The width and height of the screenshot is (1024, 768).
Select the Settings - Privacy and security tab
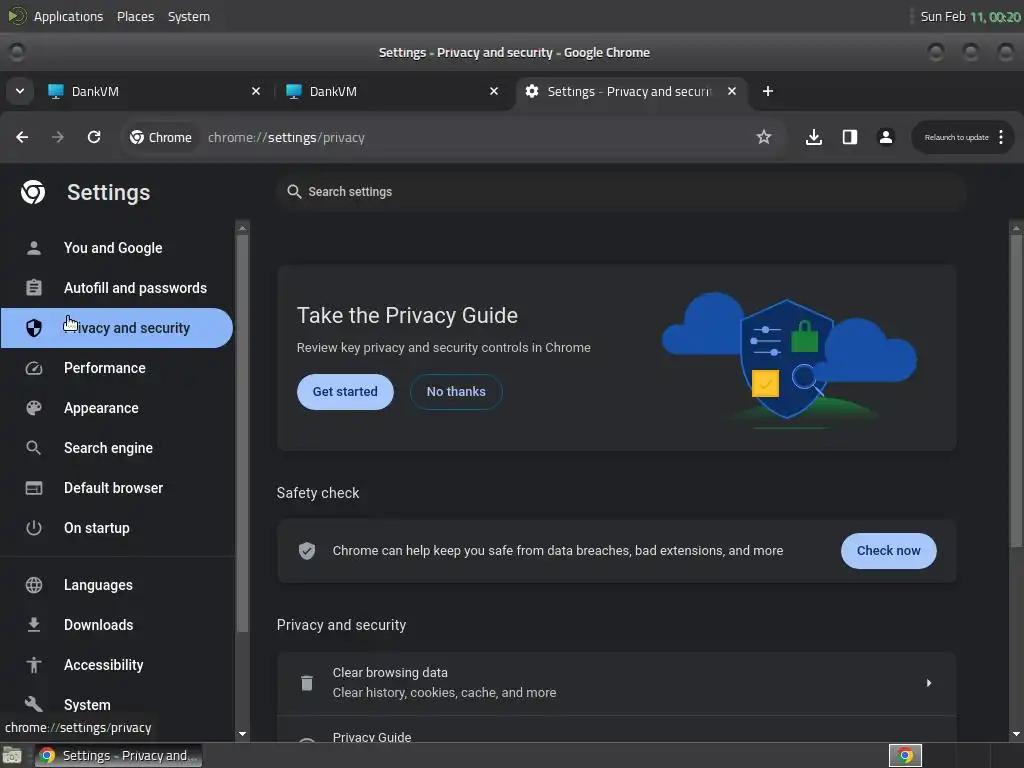630,91
